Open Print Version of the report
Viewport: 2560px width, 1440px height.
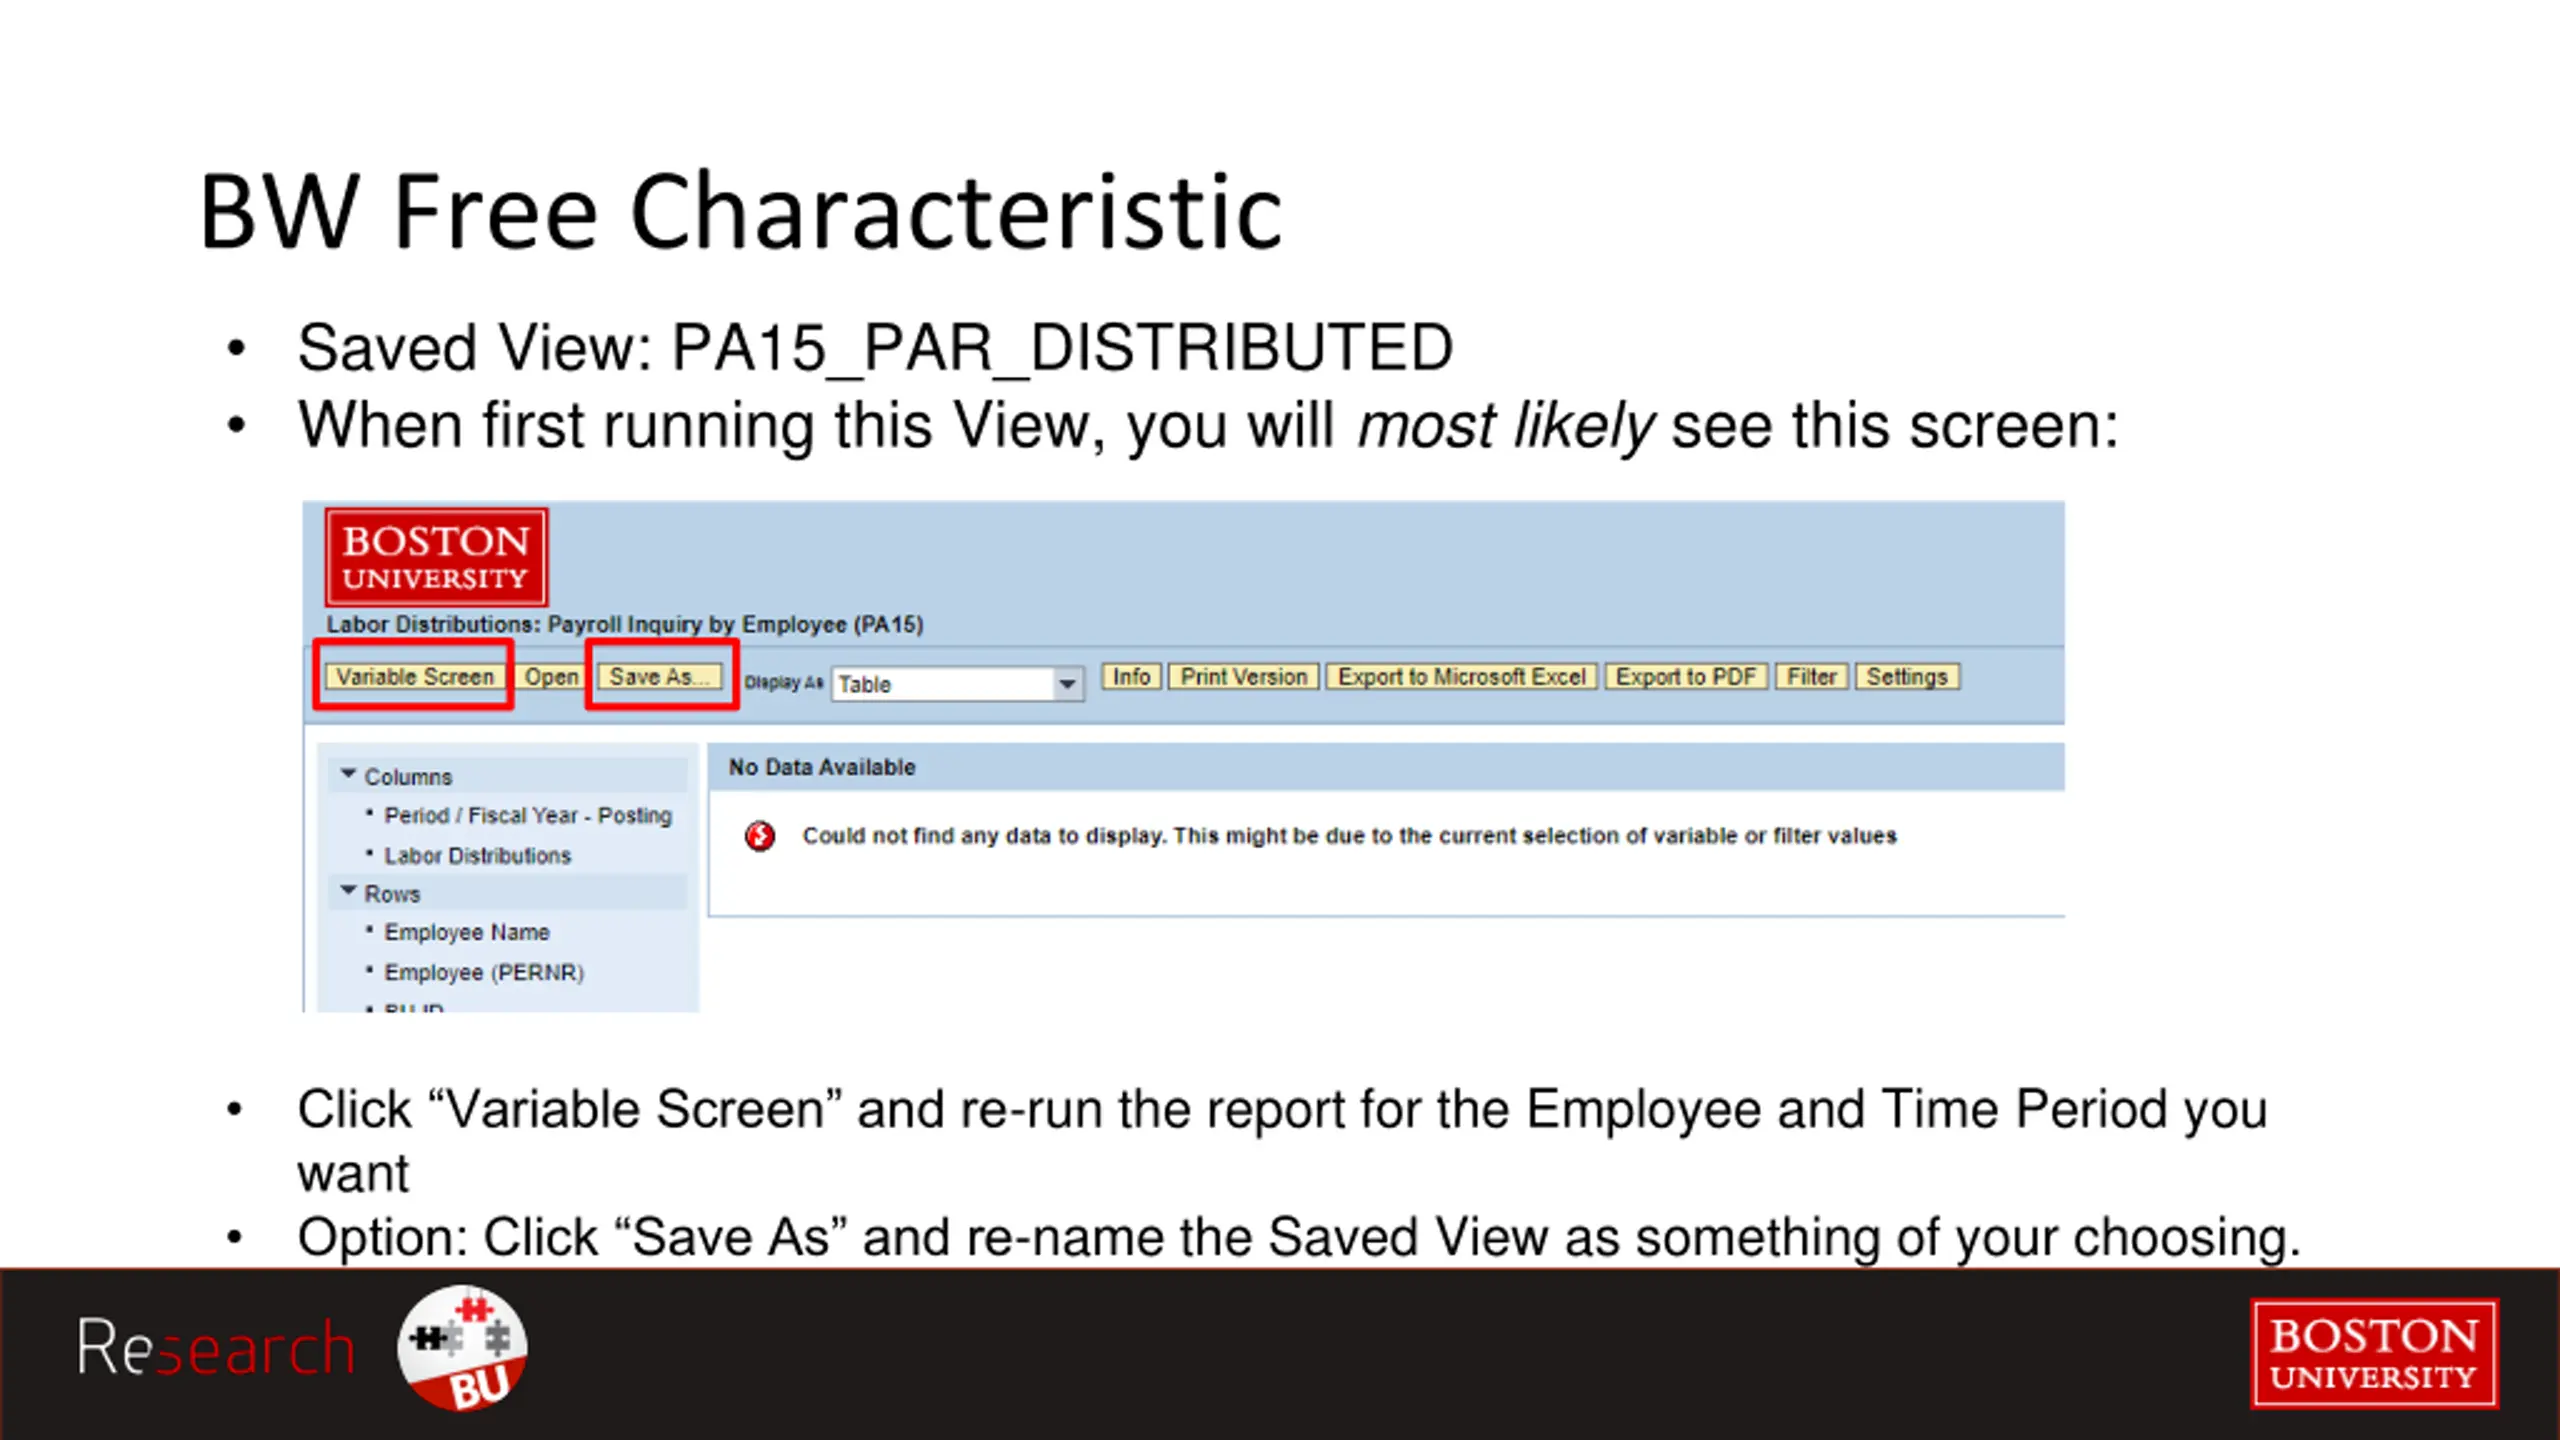coord(1244,677)
